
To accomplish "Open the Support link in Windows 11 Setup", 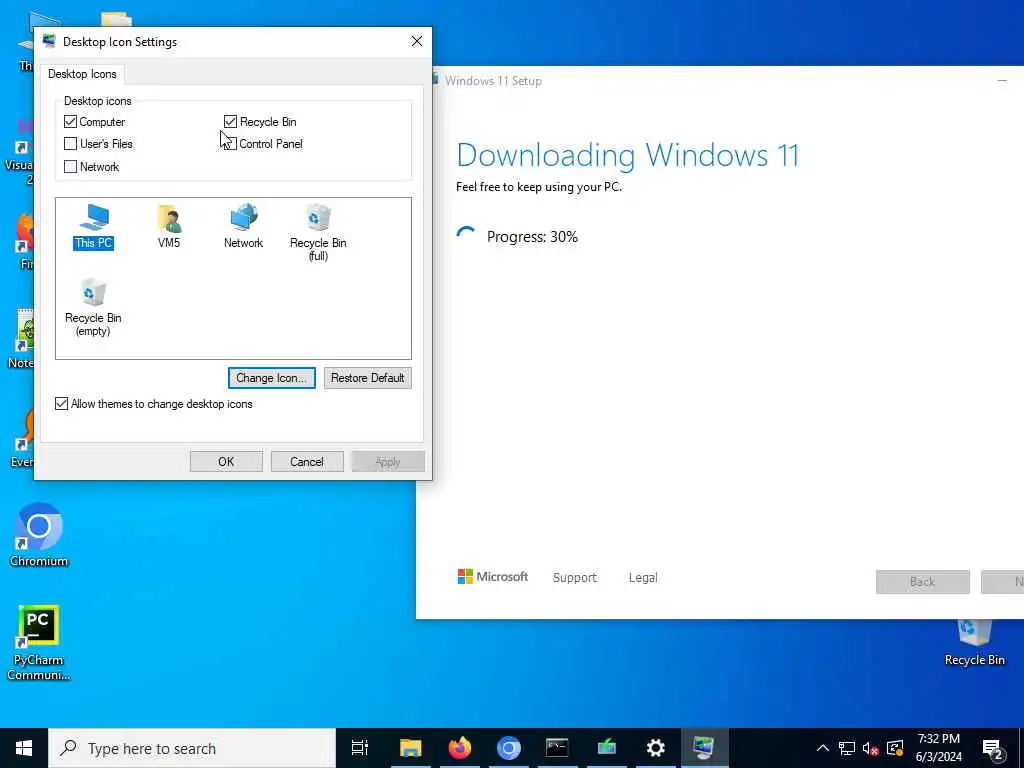I will (575, 577).
